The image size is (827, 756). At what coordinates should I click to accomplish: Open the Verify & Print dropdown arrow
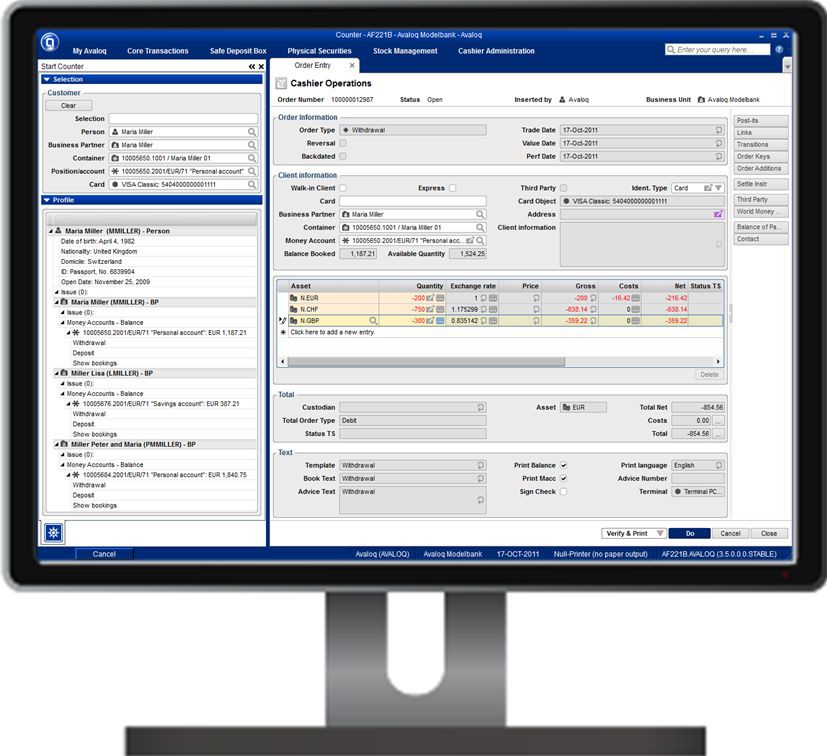point(660,533)
